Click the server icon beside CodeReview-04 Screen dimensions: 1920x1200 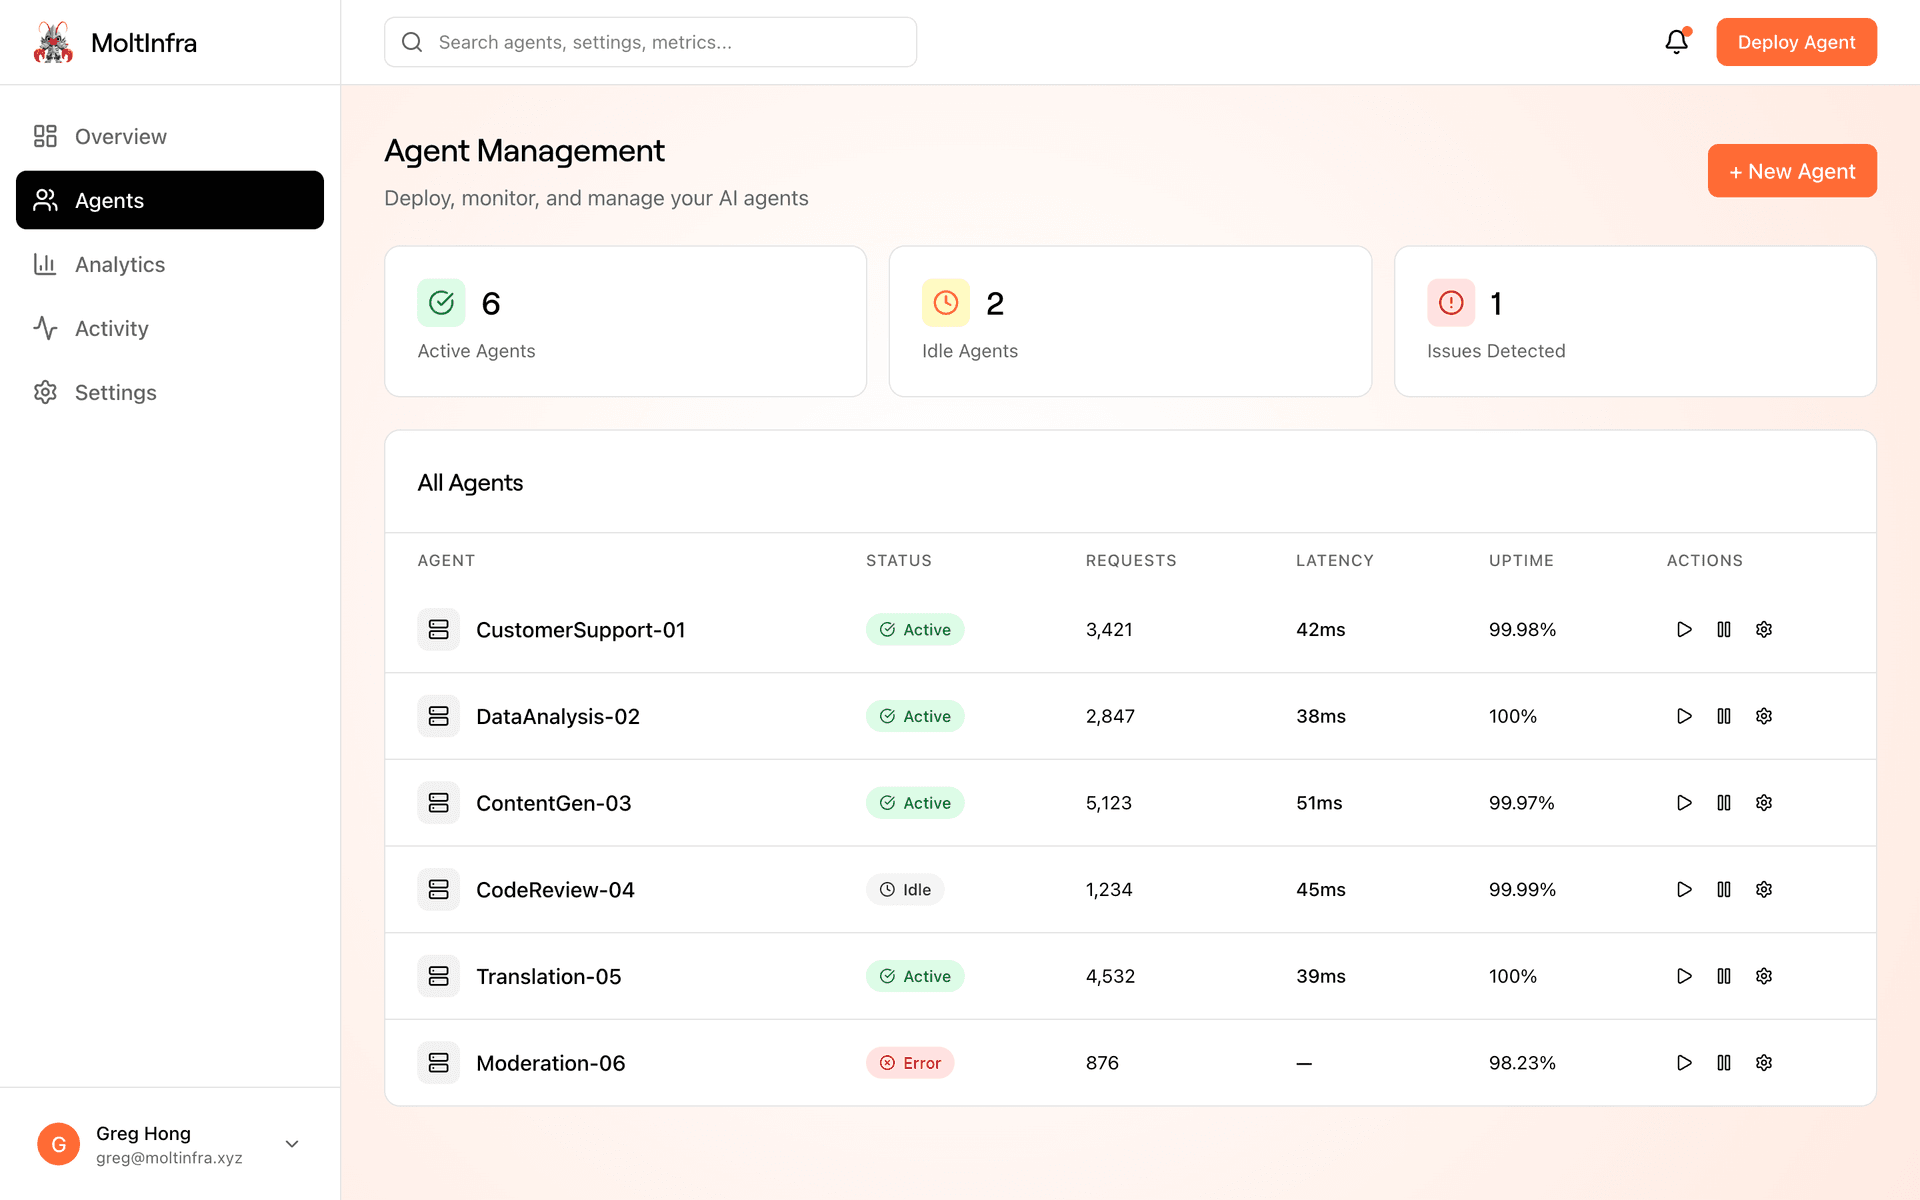[438, 889]
